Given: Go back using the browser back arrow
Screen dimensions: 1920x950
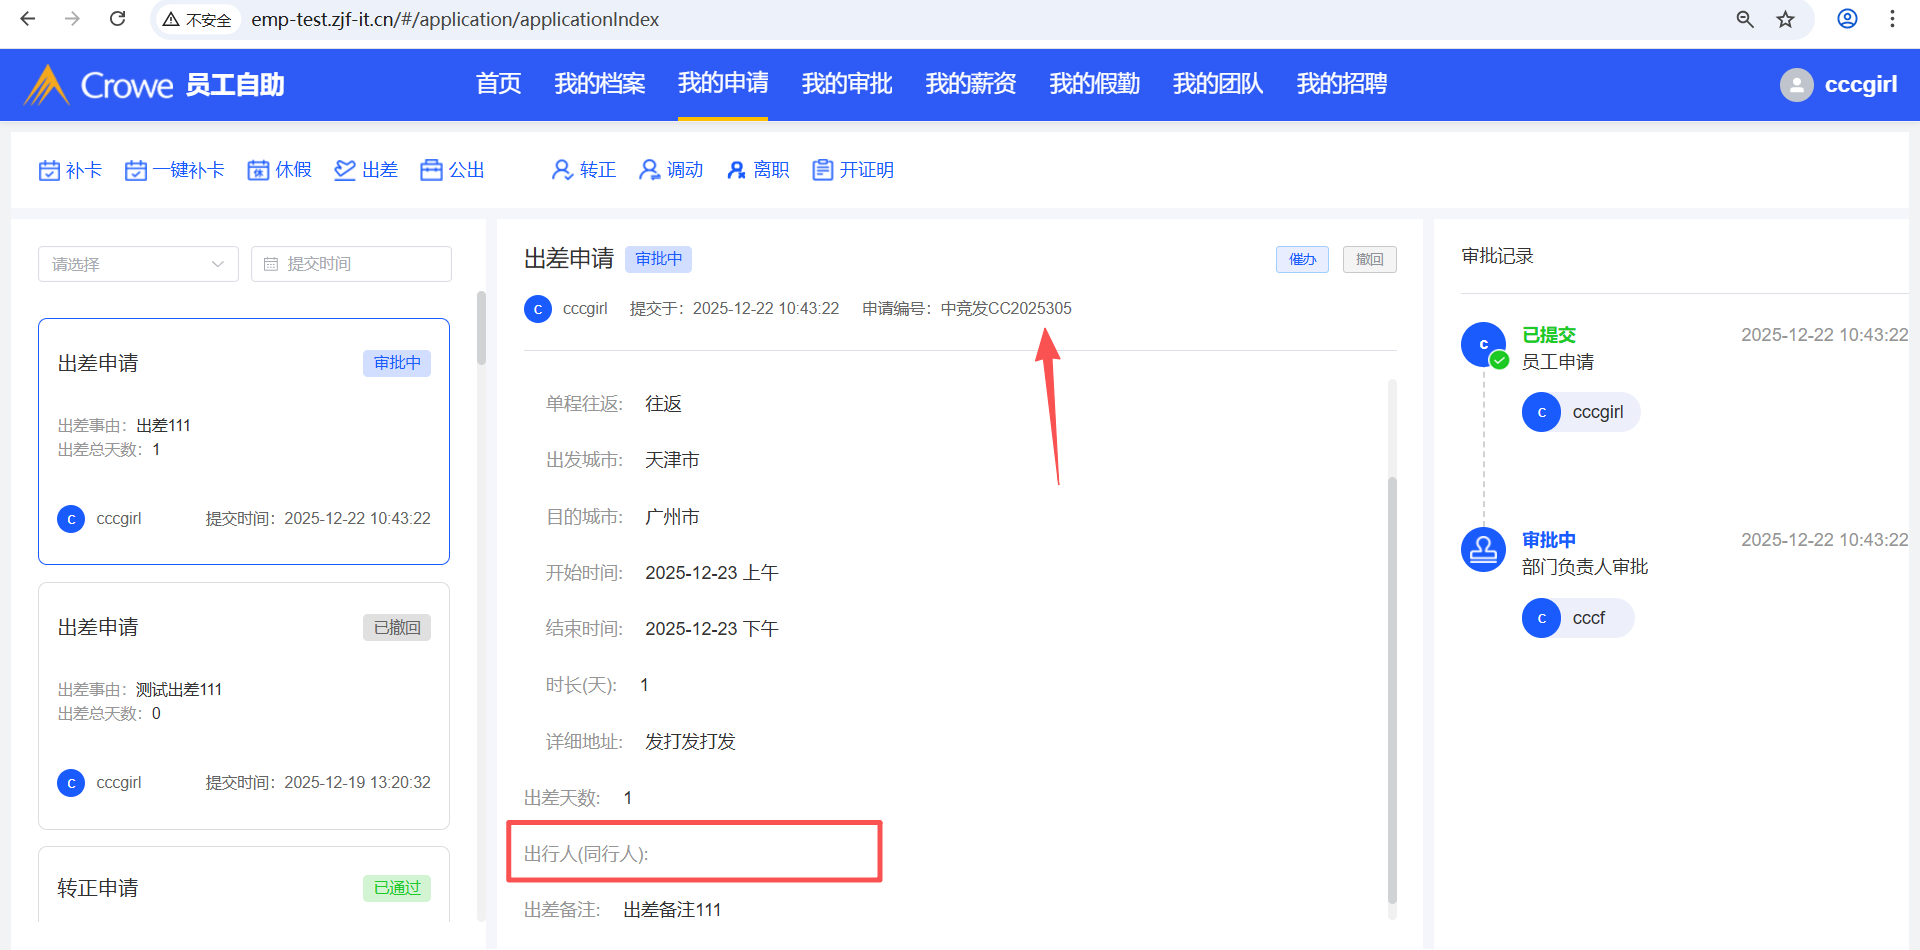Looking at the screenshot, I should coord(28,19).
